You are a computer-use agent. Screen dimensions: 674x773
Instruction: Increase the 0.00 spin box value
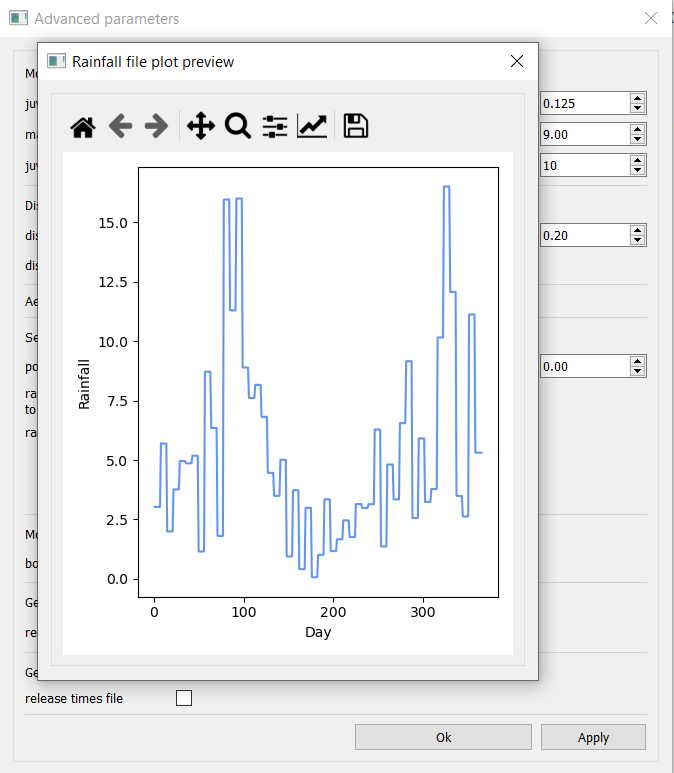pos(637,361)
